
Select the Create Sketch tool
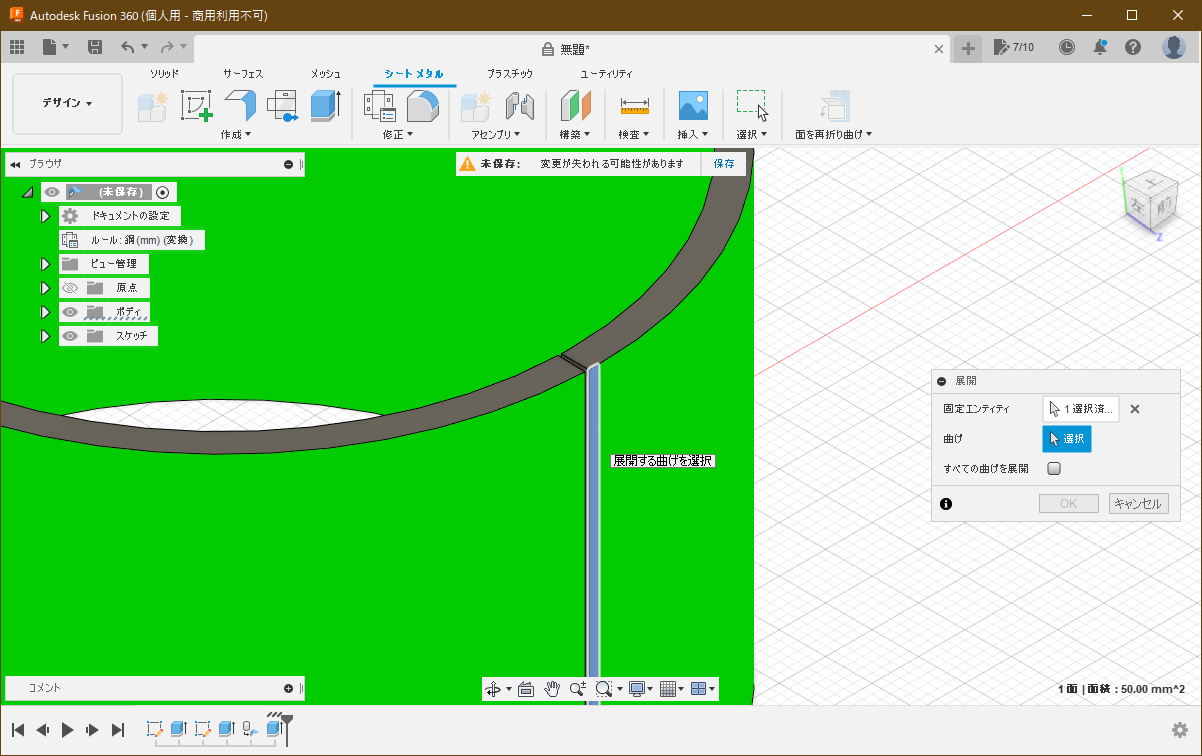(196, 106)
